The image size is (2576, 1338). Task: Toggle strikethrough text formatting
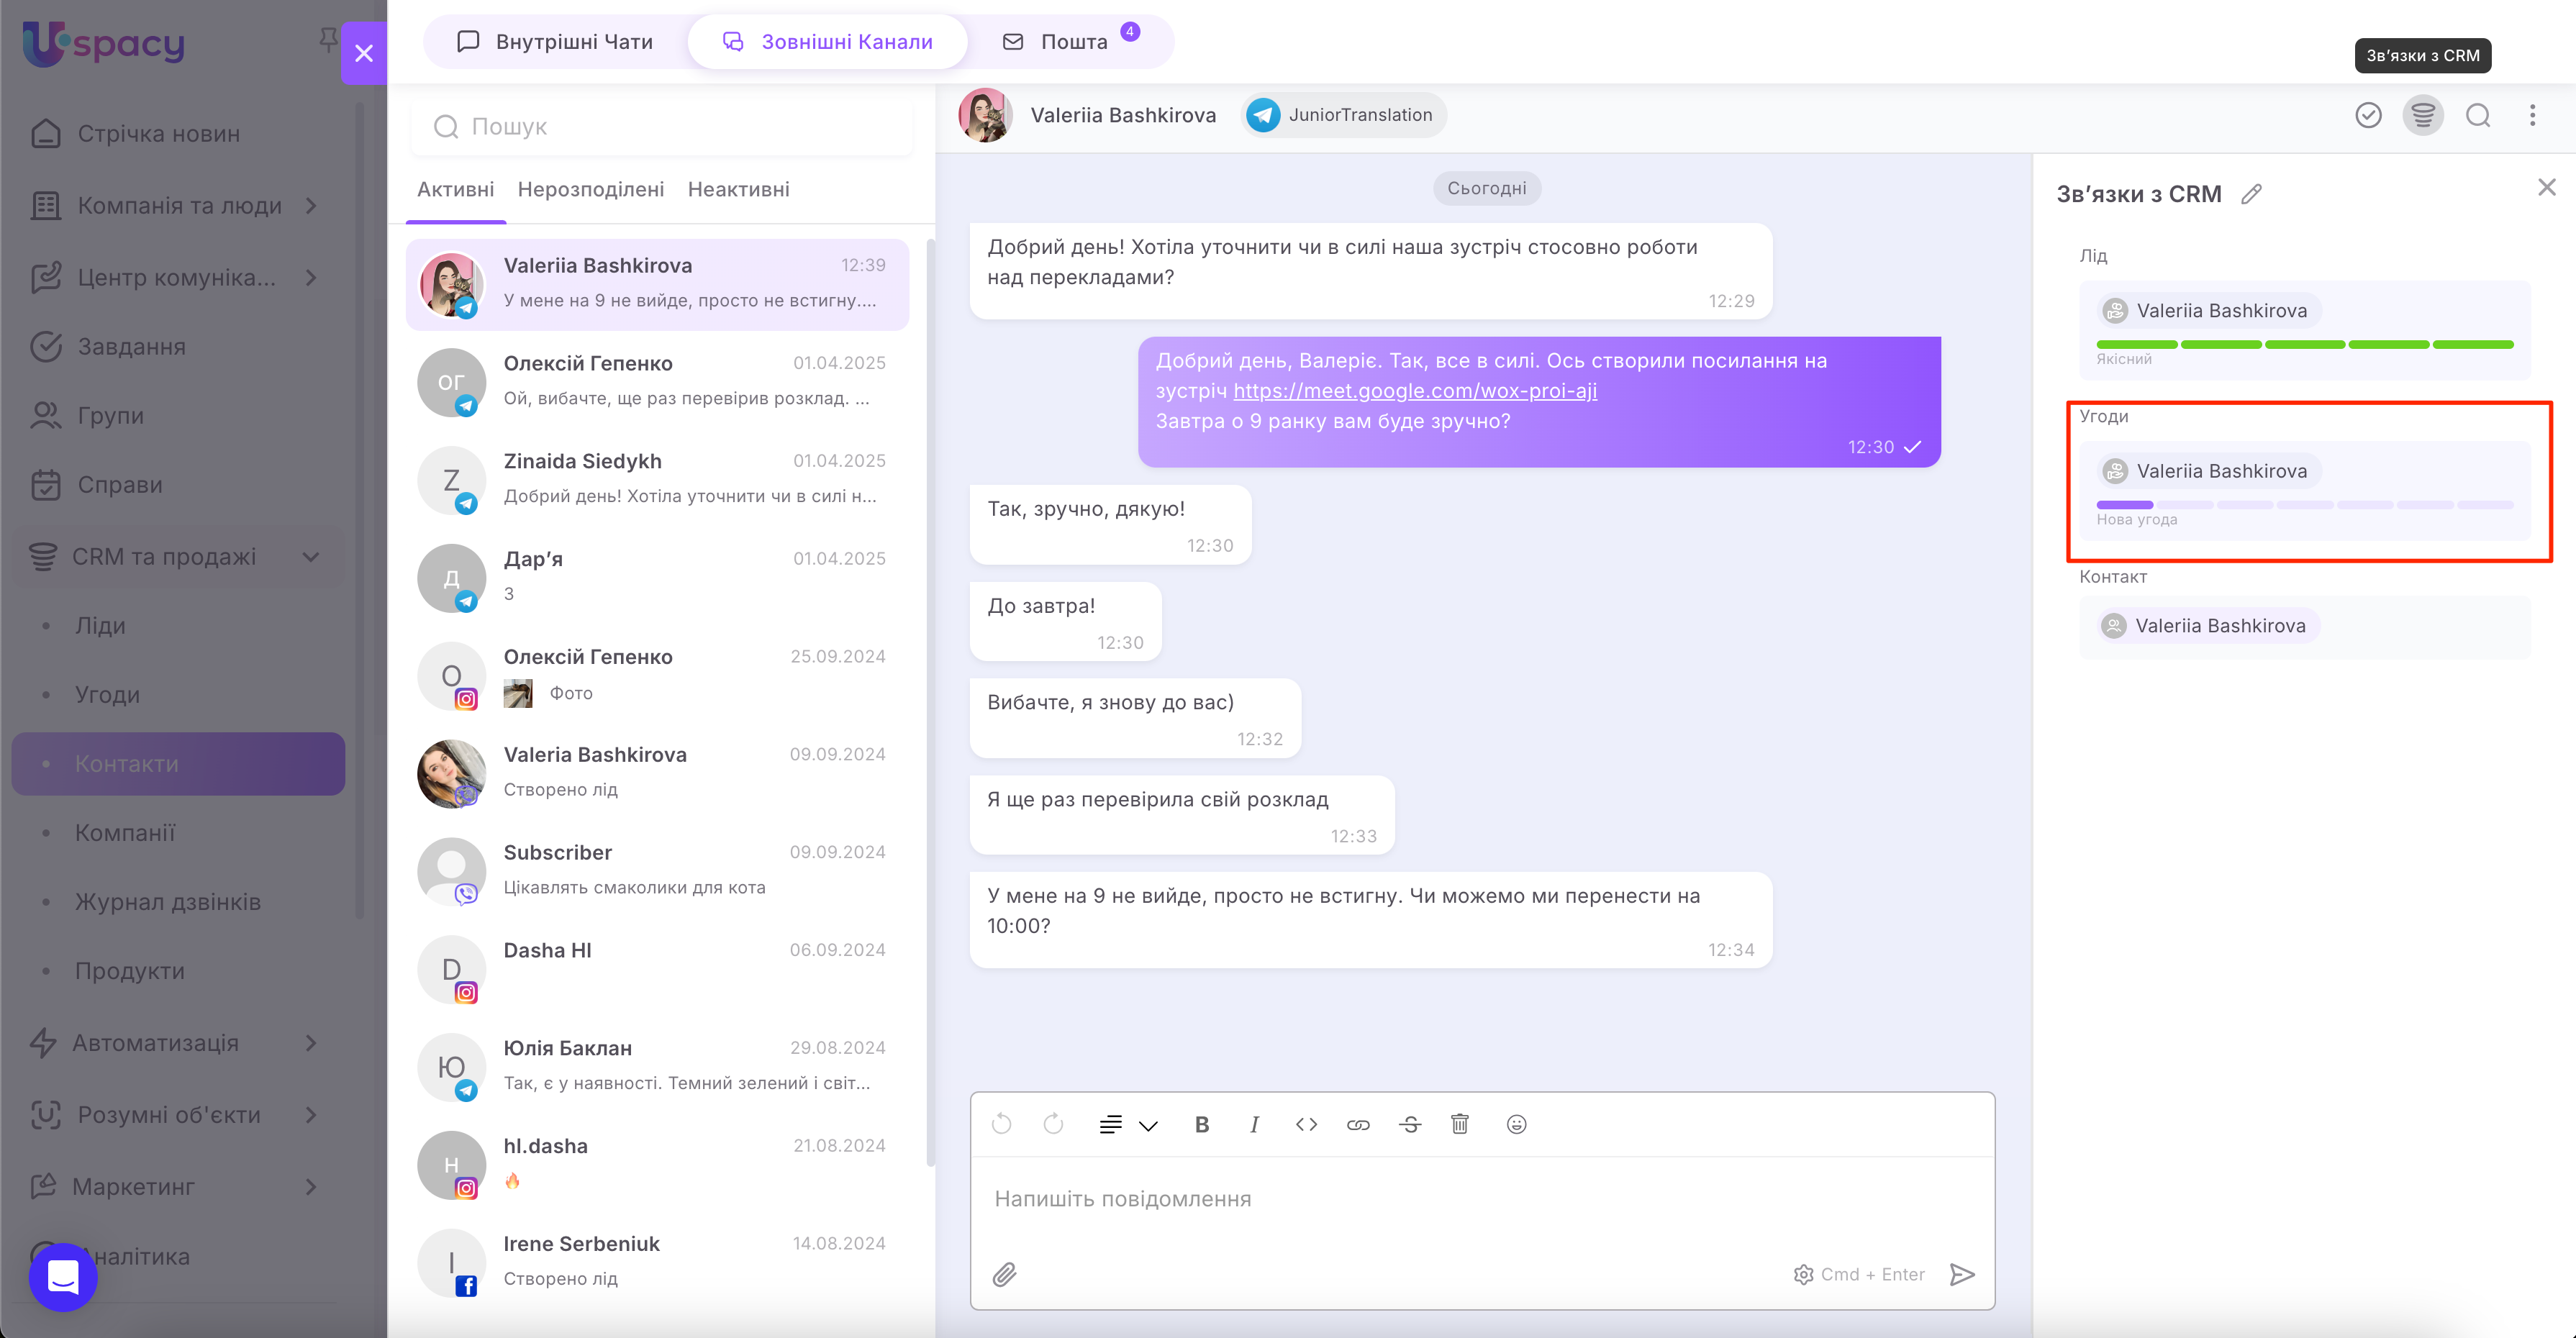tap(1410, 1124)
